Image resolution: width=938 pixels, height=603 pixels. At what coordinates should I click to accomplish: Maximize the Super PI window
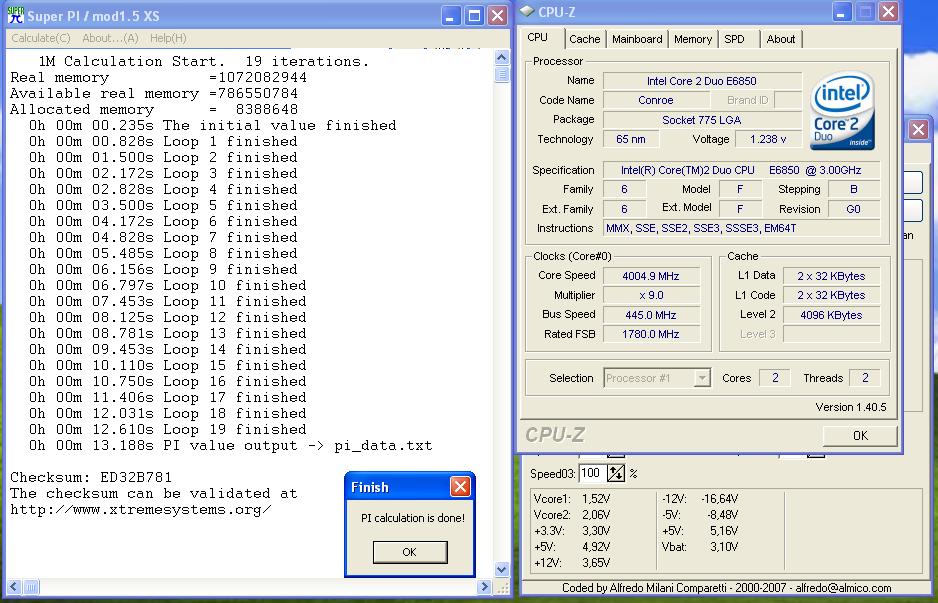pyautogui.click(x=474, y=16)
